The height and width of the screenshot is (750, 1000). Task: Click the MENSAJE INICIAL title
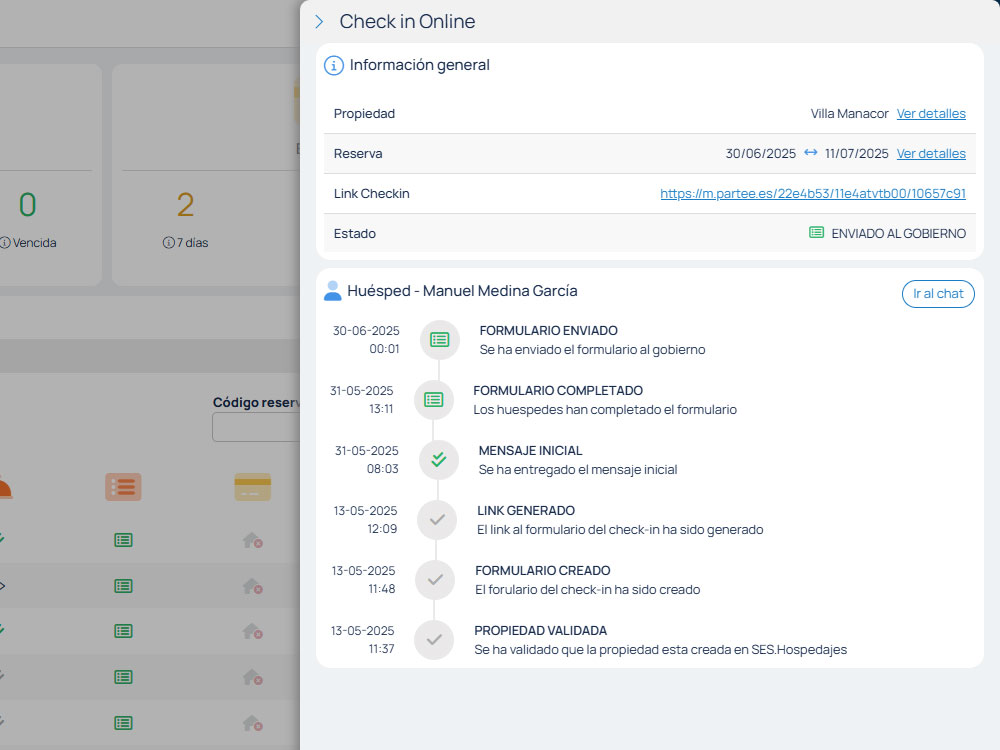click(531, 450)
